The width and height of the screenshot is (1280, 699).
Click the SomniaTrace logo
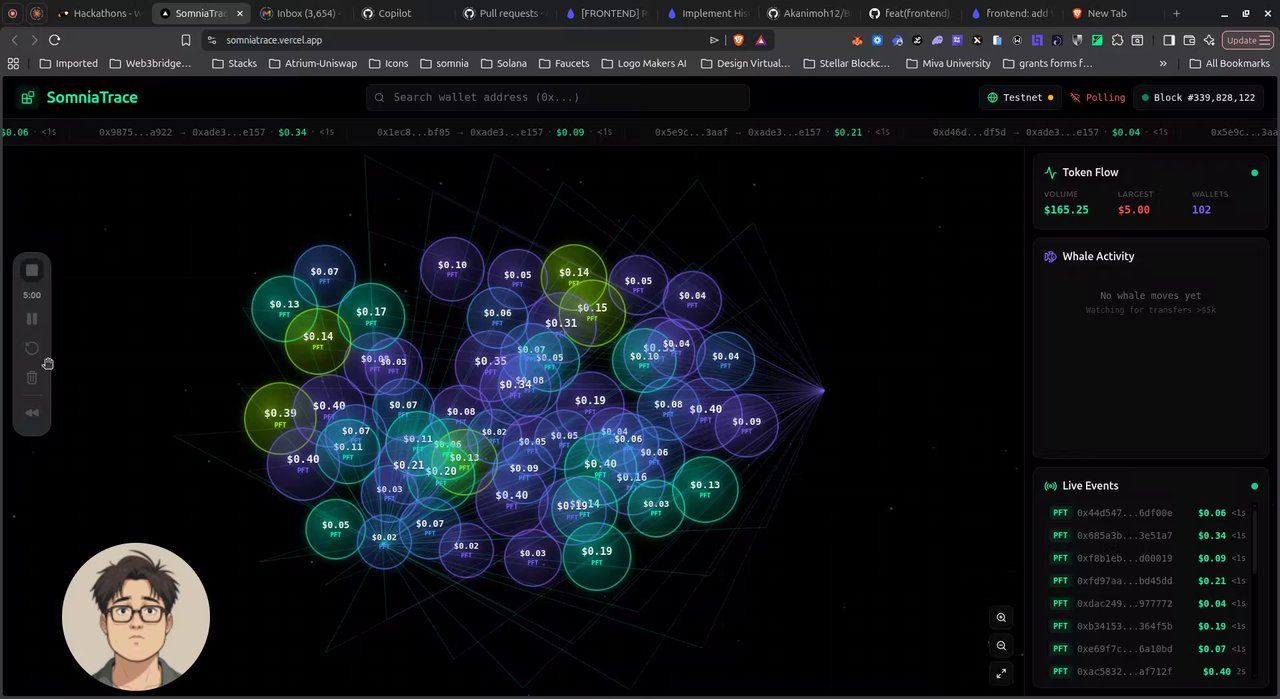pyautogui.click(x=79, y=97)
